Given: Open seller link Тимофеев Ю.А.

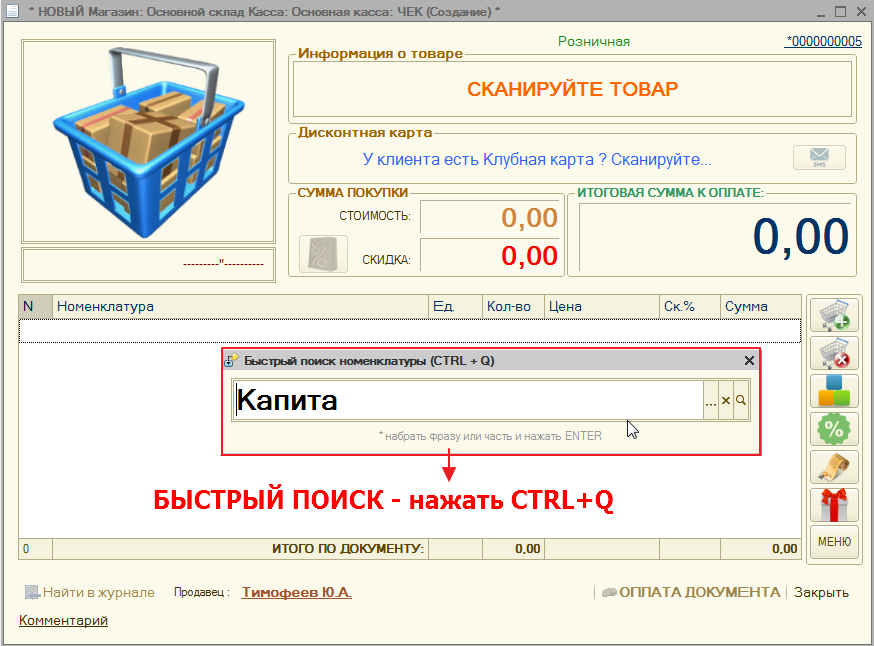Looking at the screenshot, I should [297, 592].
